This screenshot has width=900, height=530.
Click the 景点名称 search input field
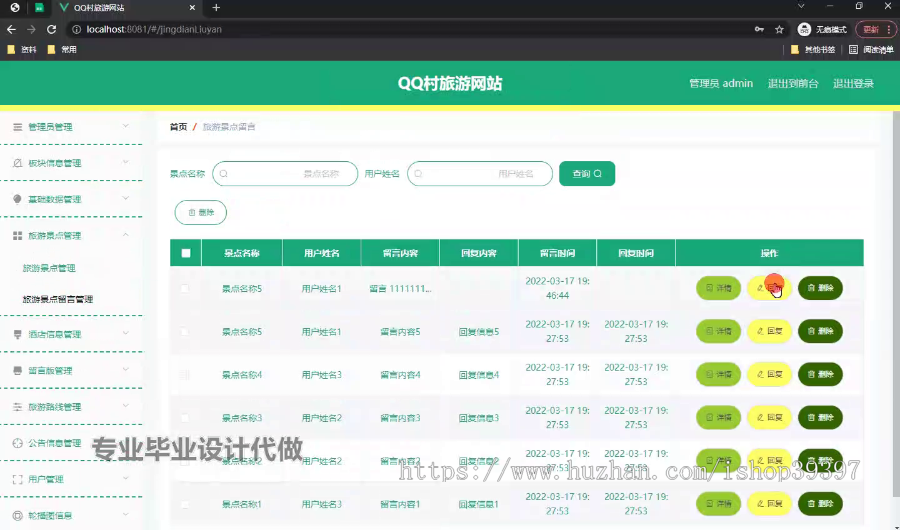click(285, 173)
